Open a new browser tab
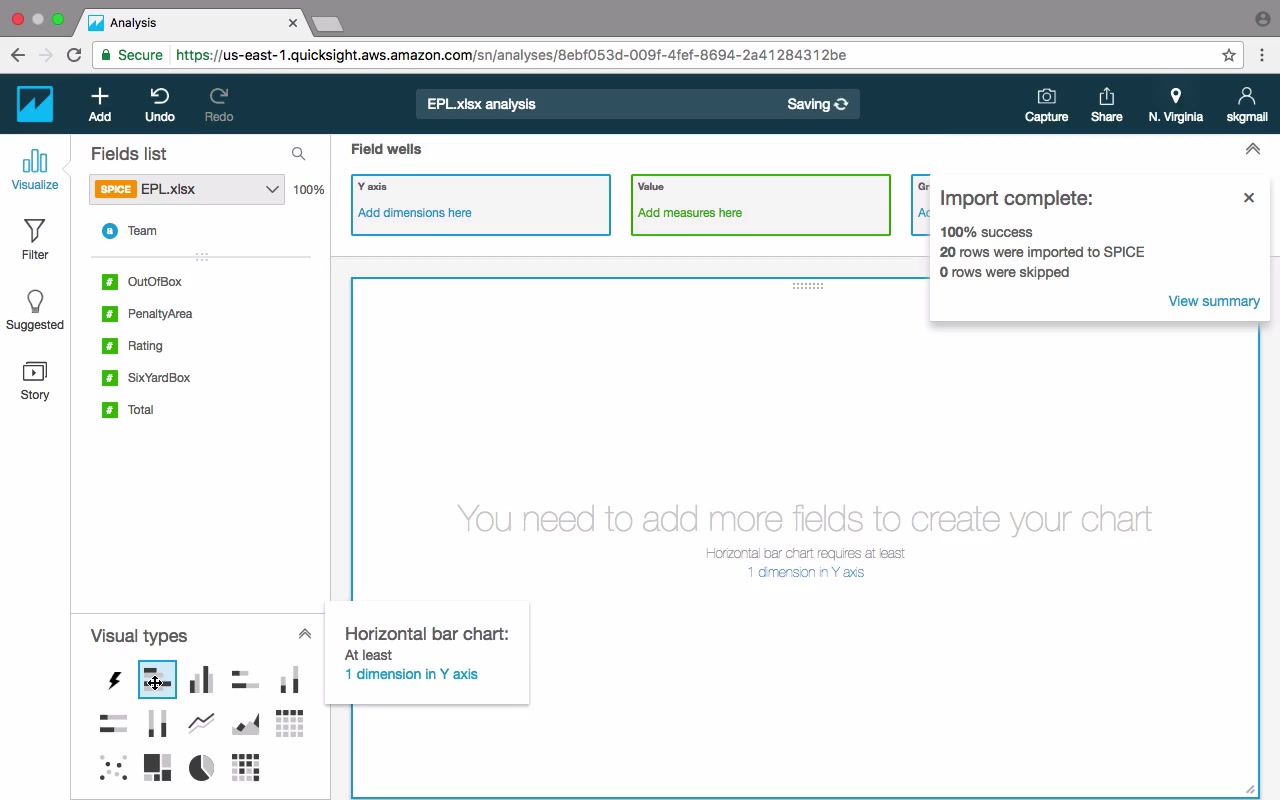Viewport: 1280px width, 800px height. pos(327,23)
